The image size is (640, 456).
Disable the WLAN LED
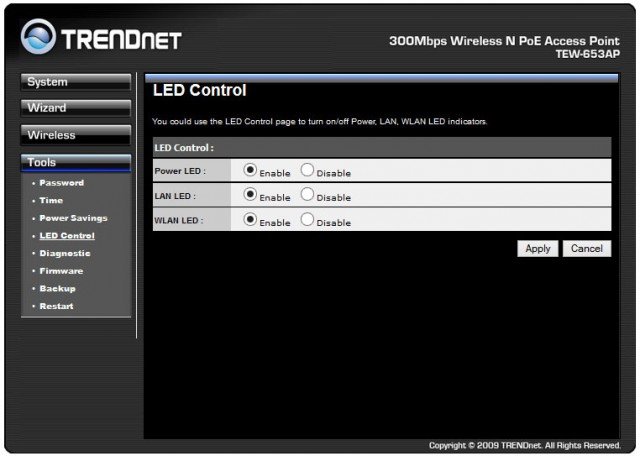point(307,220)
